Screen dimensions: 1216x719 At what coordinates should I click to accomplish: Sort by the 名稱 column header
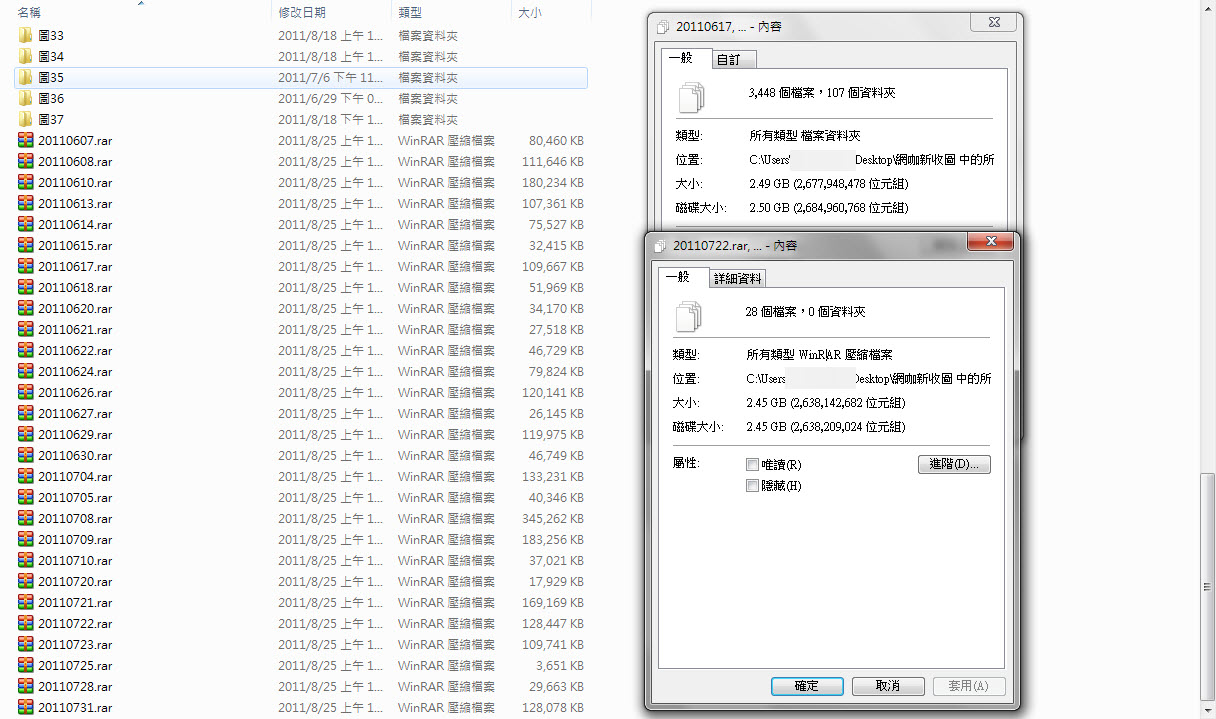[30, 12]
